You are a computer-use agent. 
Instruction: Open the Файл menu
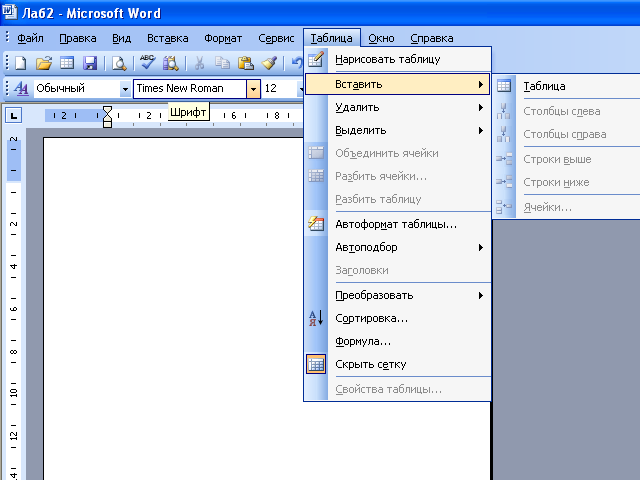click(30, 38)
